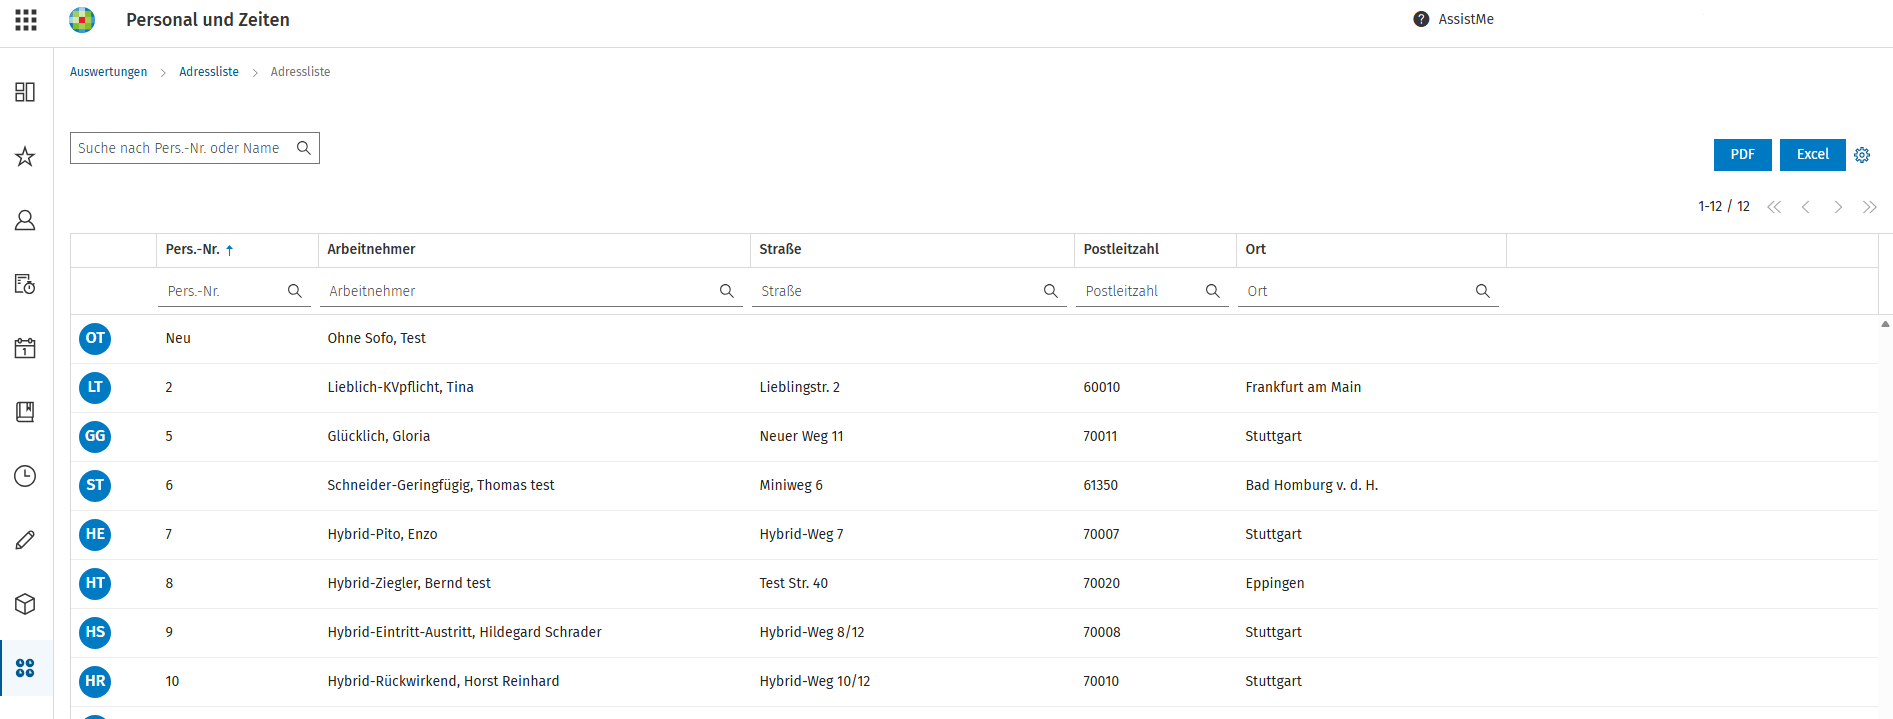Click the AssistMe help icon
Viewport: 1893px width, 719px height.
(x=1421, y=19)
